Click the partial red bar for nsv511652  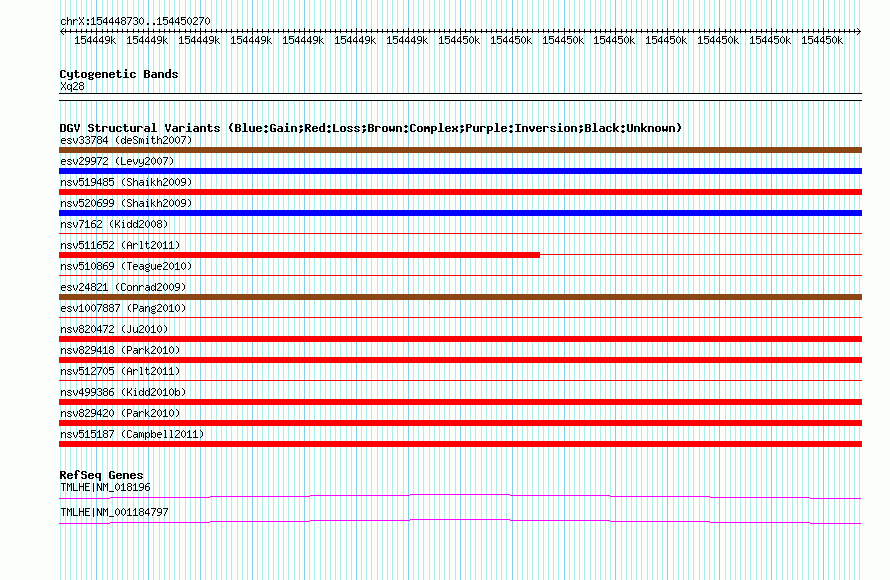tap(299, 255)
